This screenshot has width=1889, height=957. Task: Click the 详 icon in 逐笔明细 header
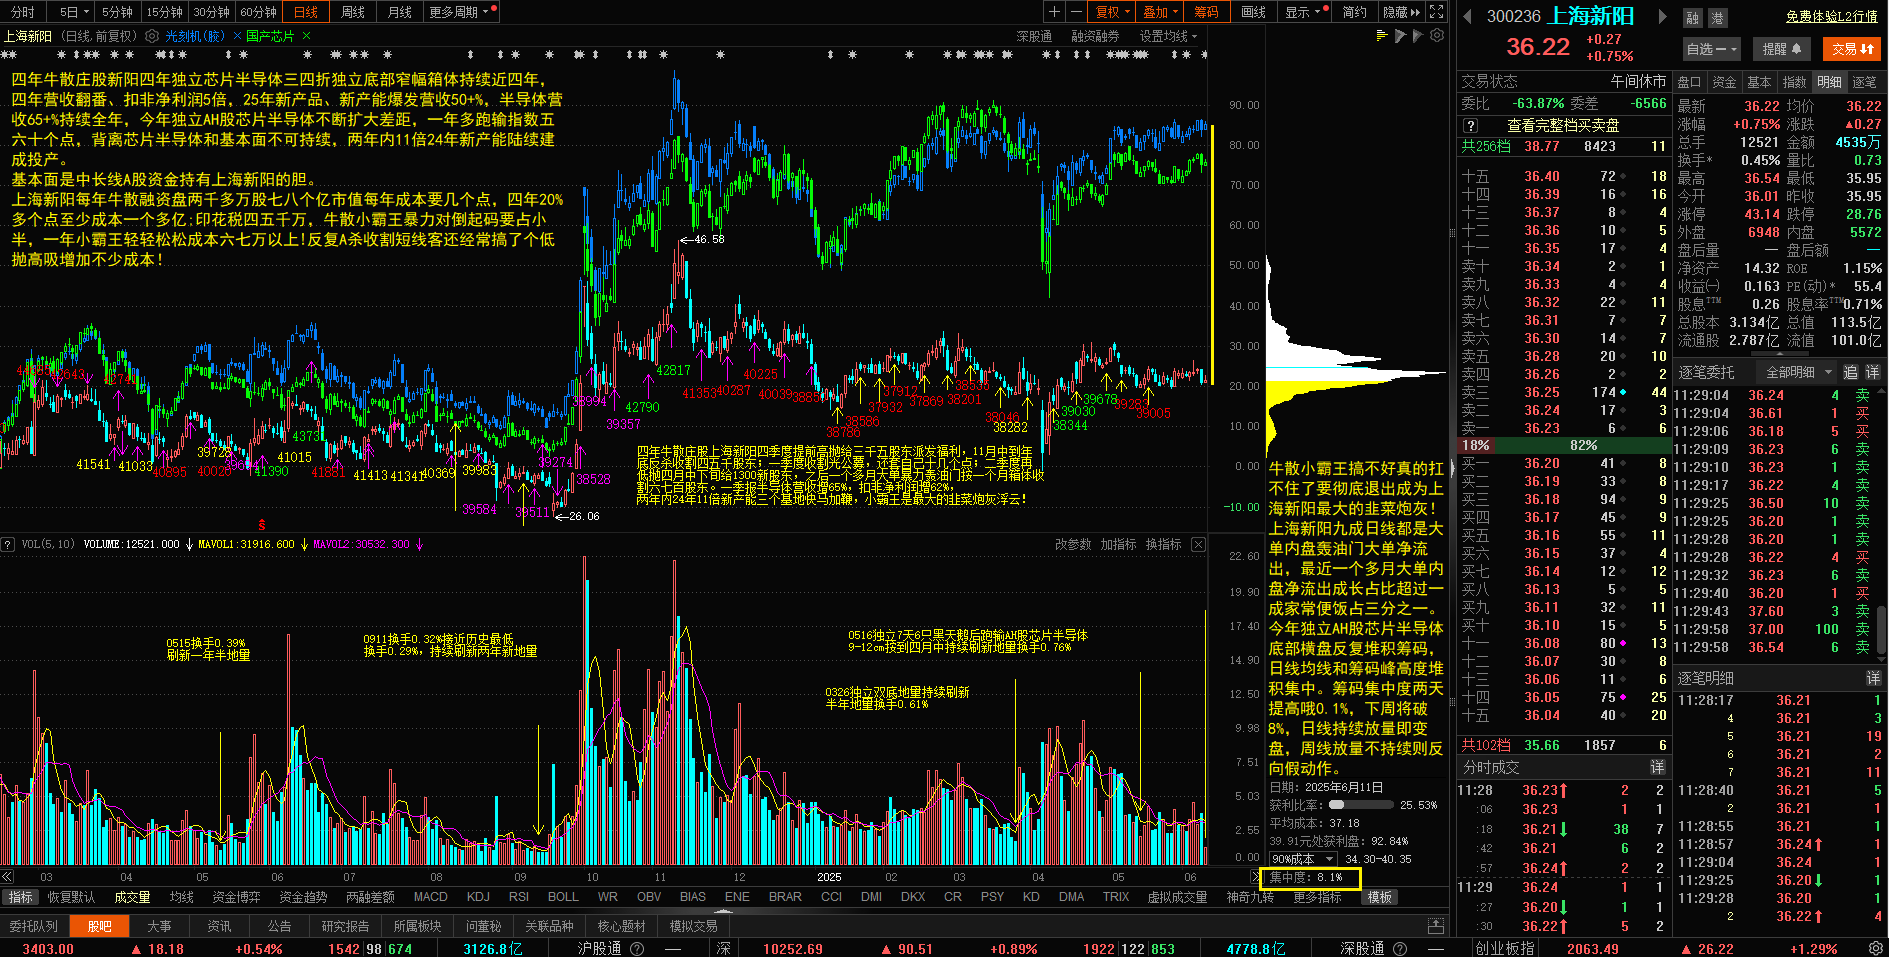tap(1873, 678)
